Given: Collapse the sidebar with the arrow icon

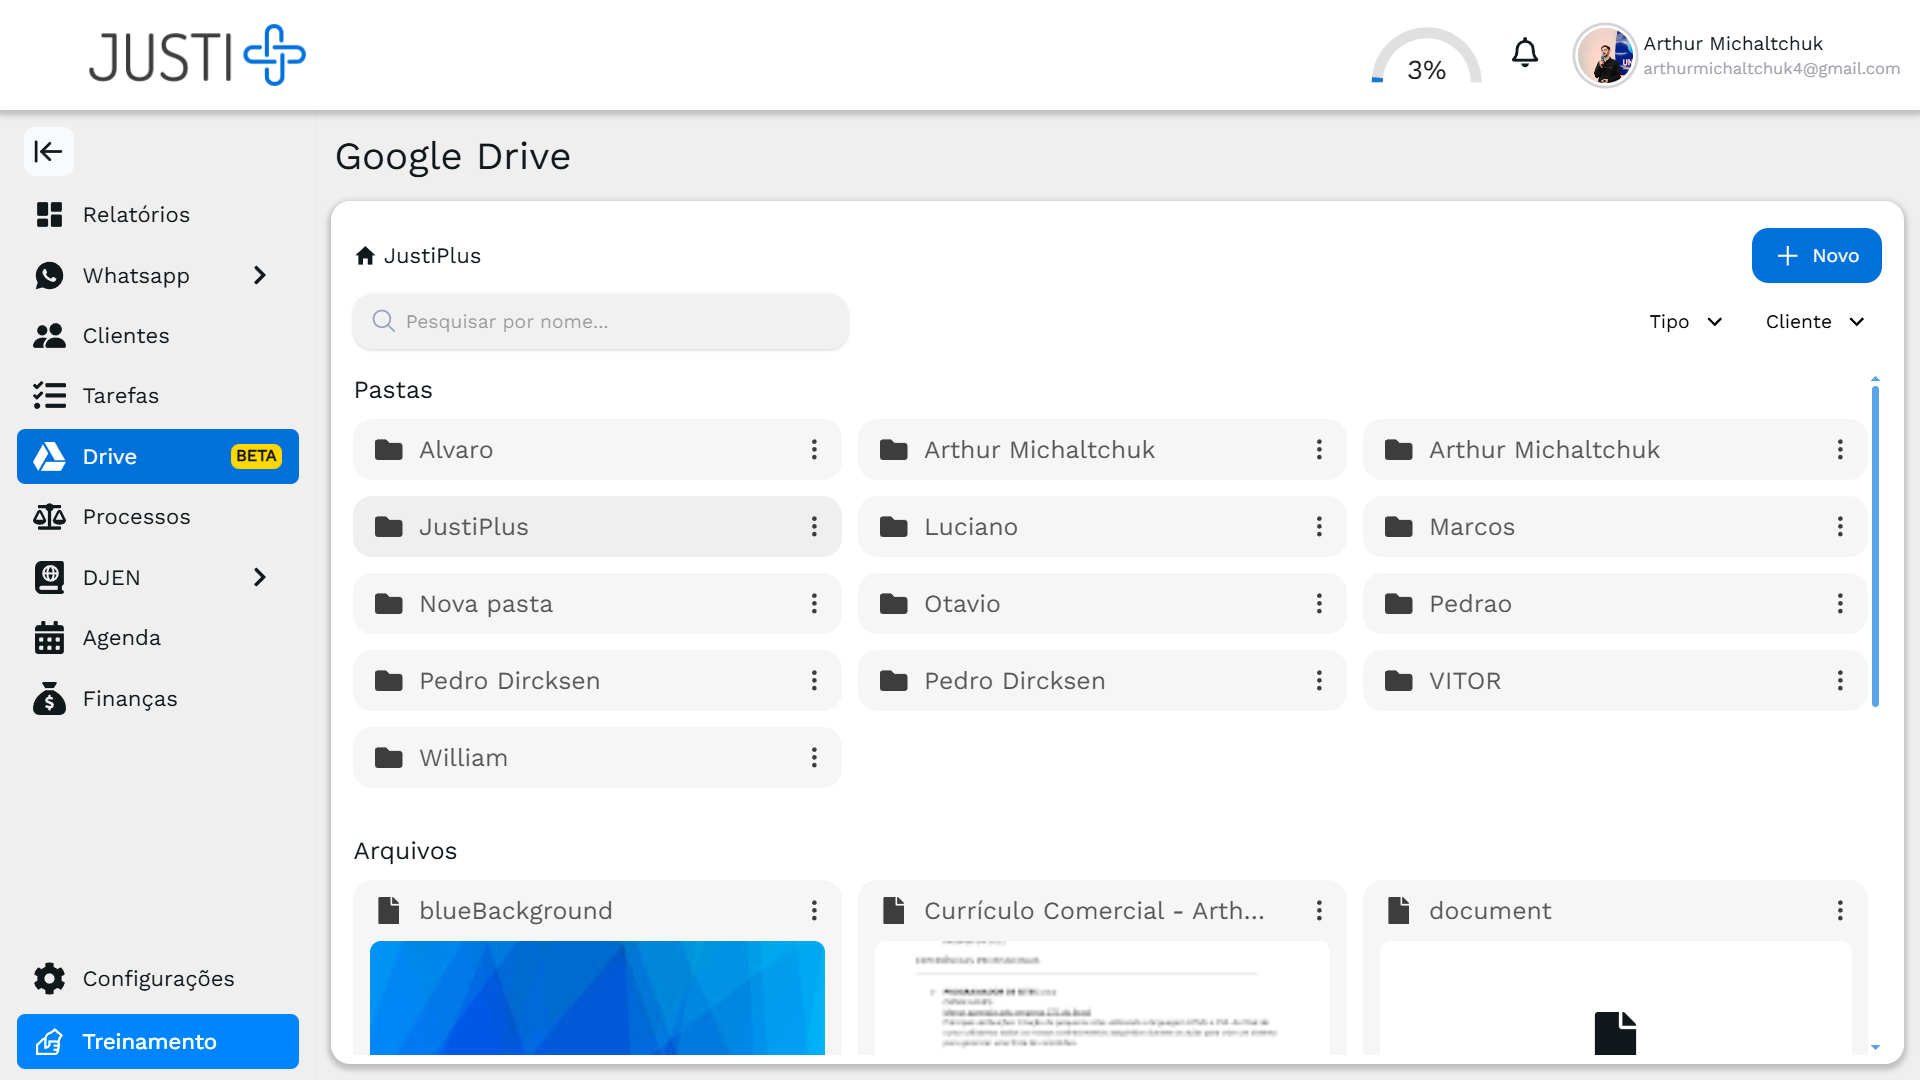Looking at the screenshot, I should click(x=48, y=152).
